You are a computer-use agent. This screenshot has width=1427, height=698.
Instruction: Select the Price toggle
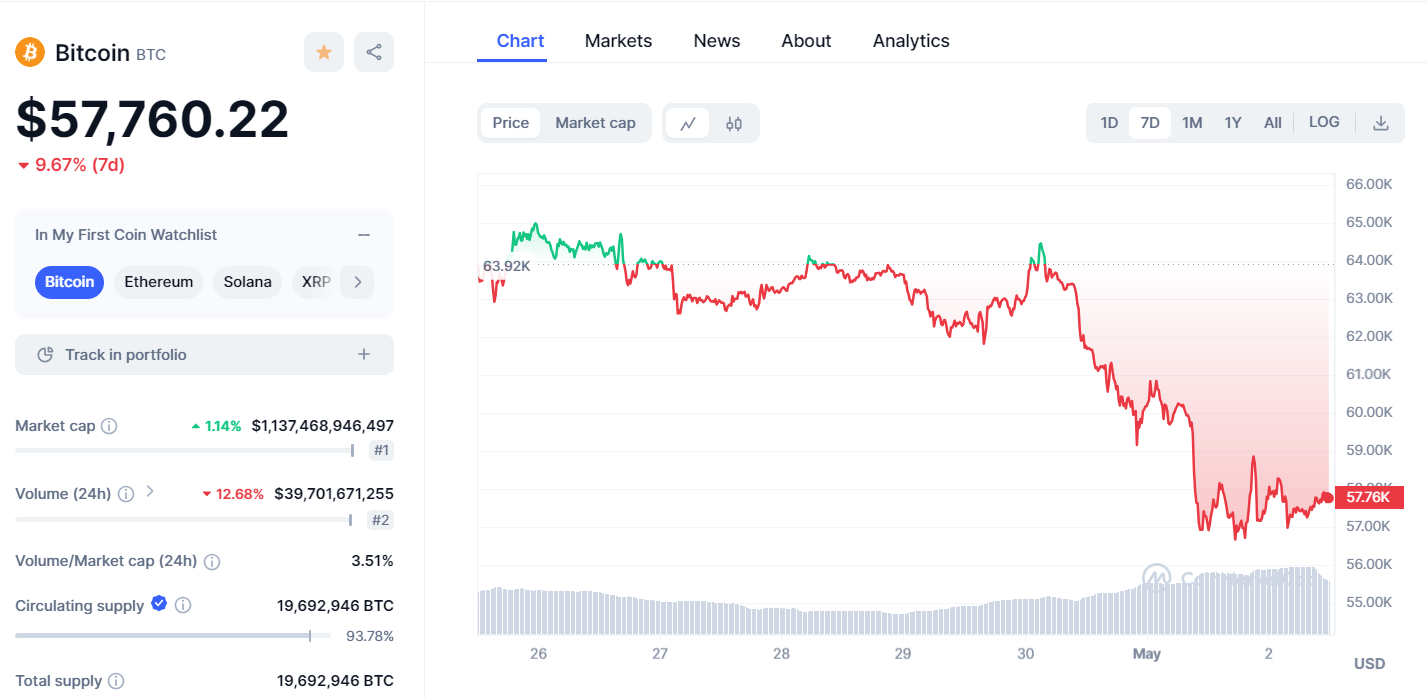(511, 123)
